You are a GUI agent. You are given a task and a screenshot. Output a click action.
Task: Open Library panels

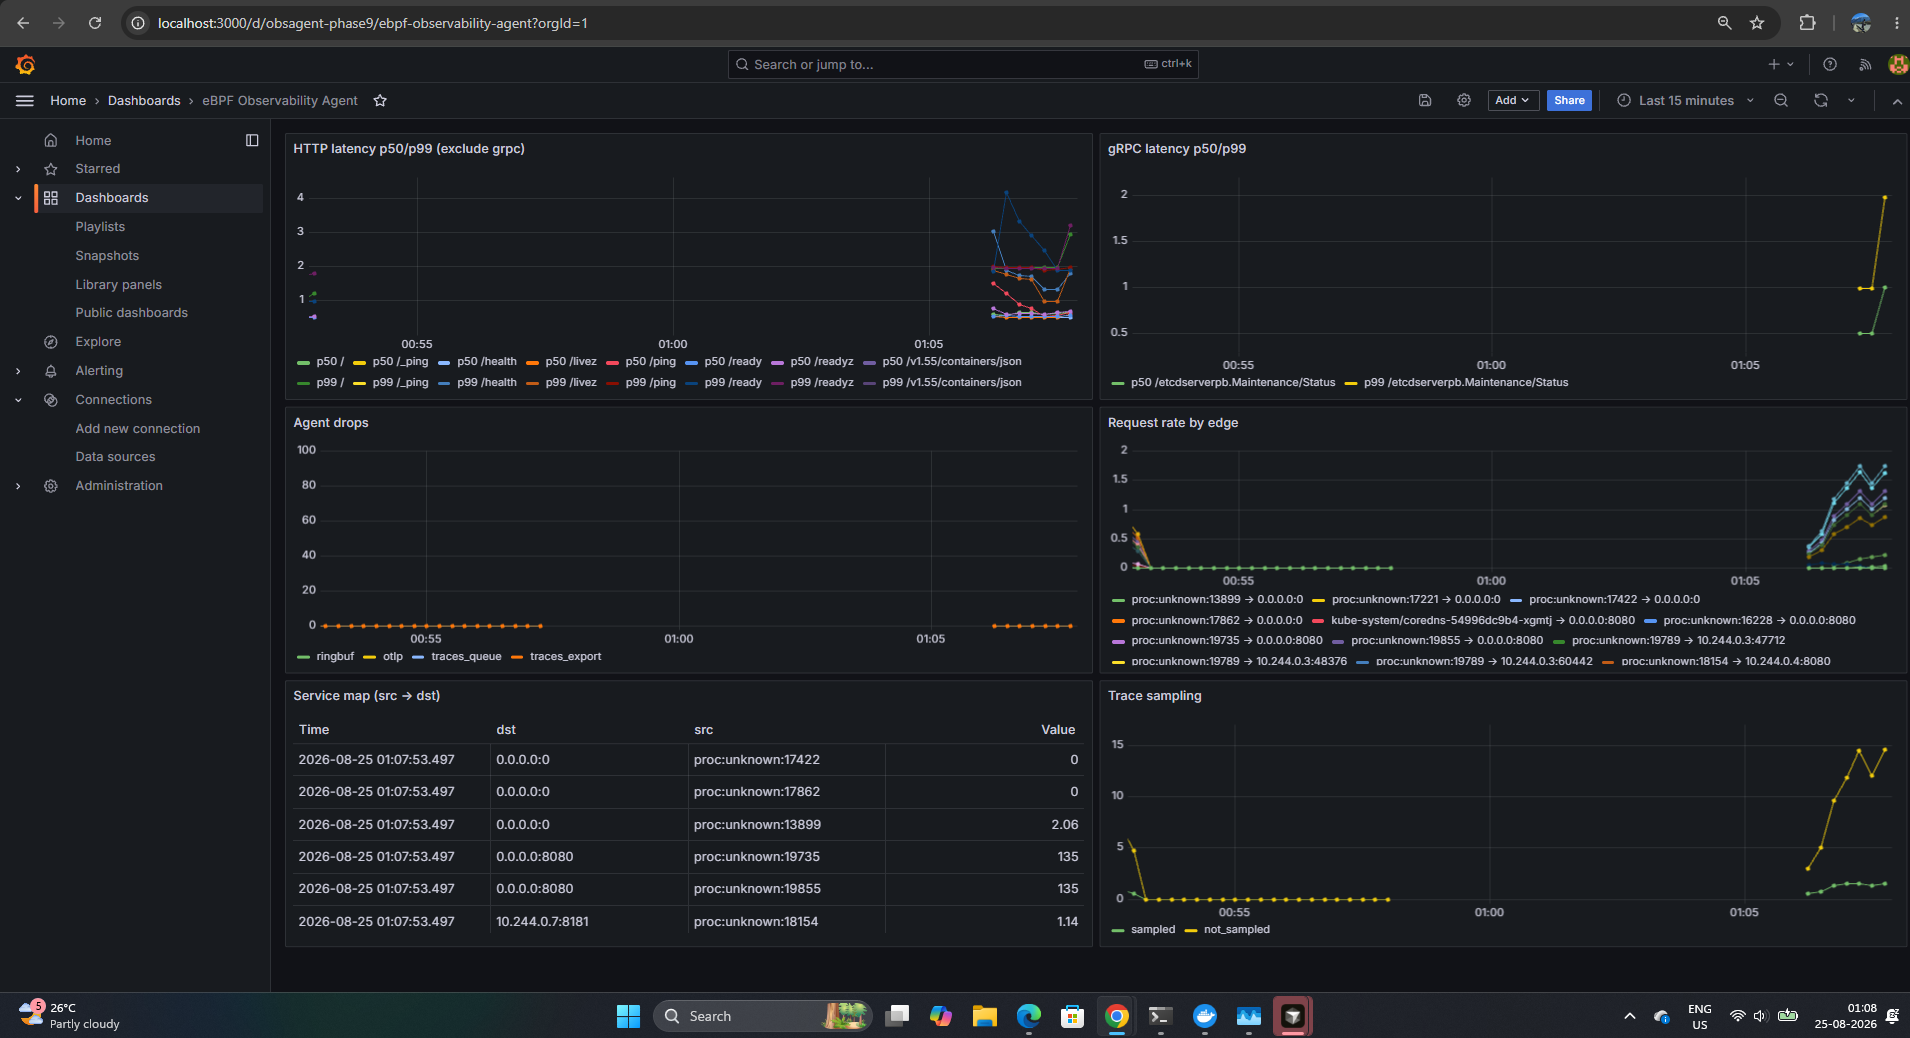[118, 285]
